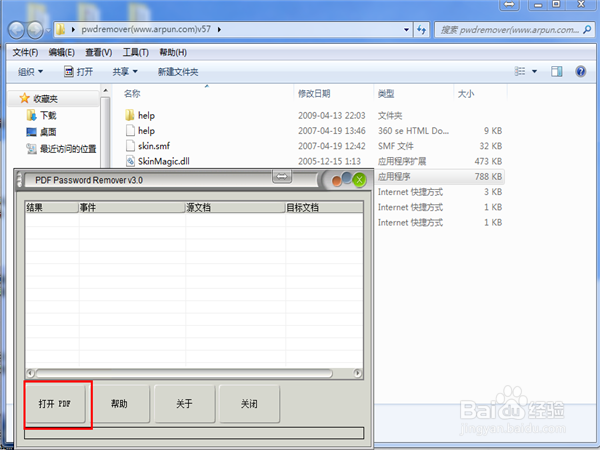
Task: Click the right scroll arrow of results list
Action: (357, 373)
